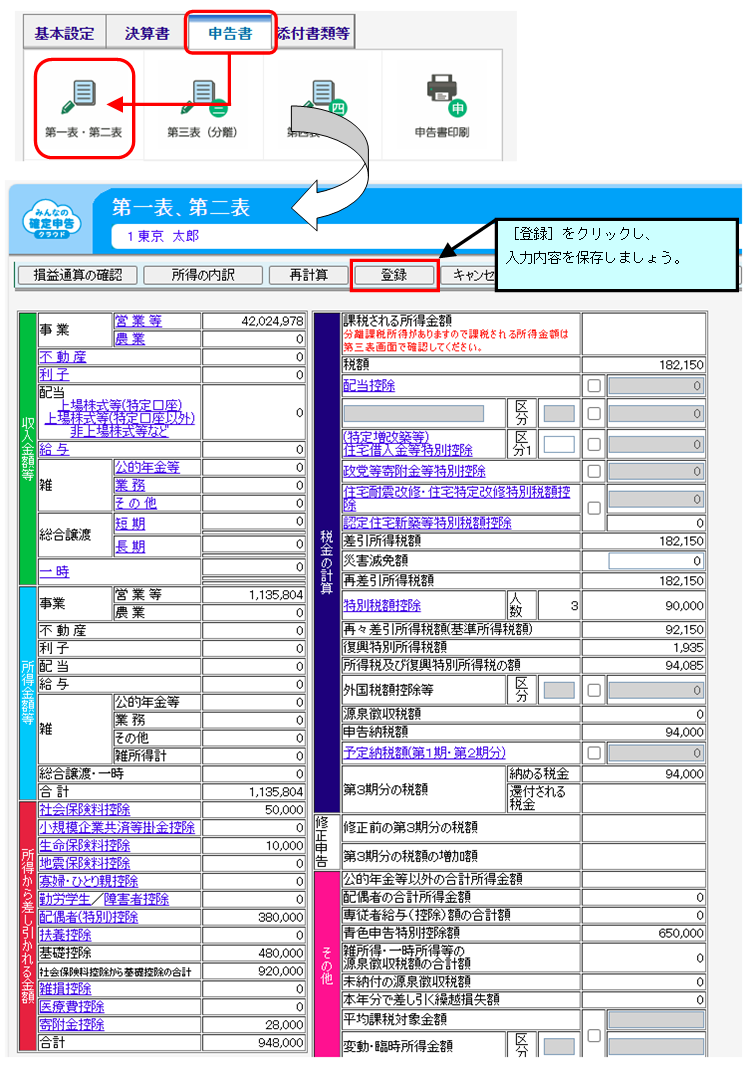Open the 長期 transfer link
Screen dimensions: 751x1068
tap(130, 546)
